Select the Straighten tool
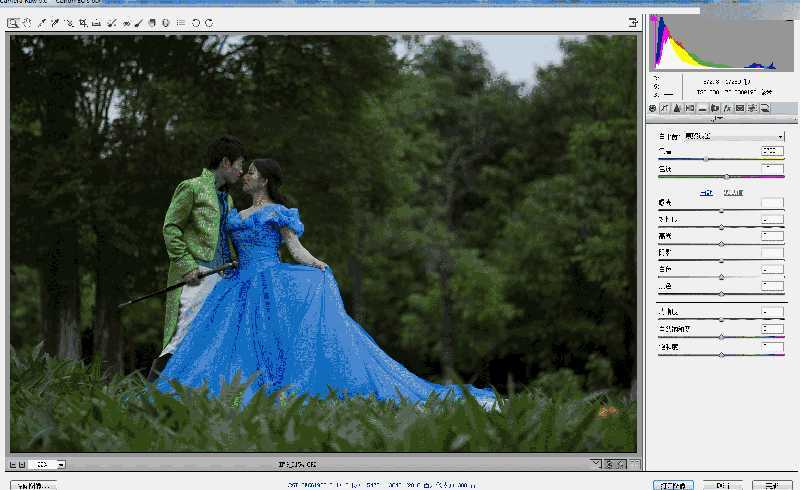Viewport: 800px width, 490px height. (x=96, y=23)
